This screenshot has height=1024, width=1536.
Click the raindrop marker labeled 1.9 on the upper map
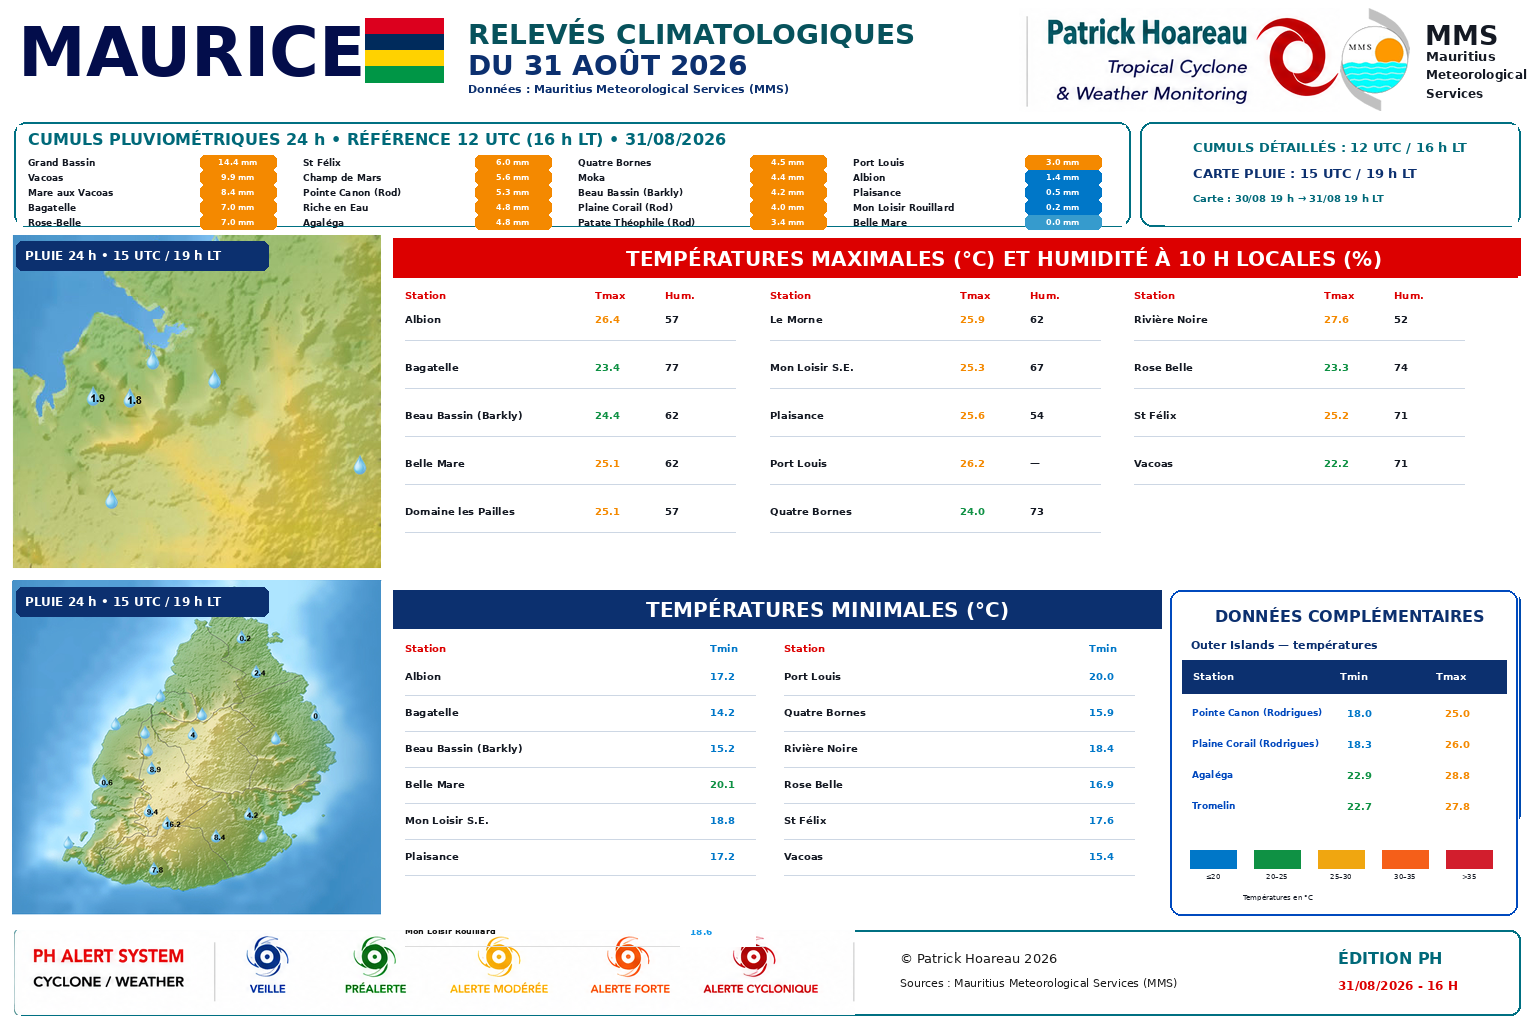[95, 398]
